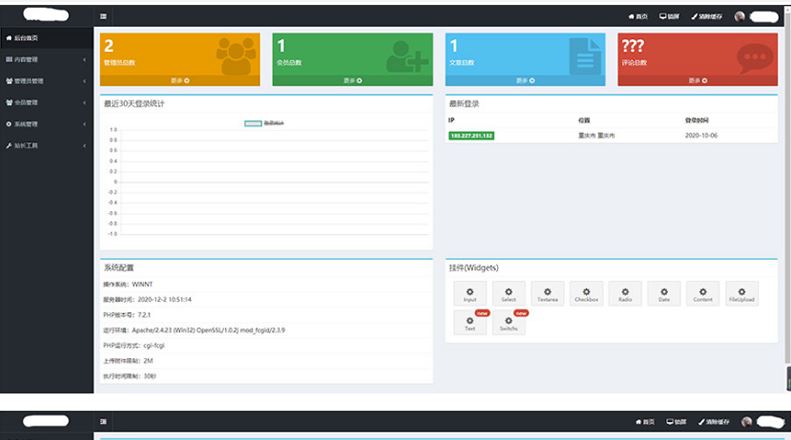The image size is (791, 440).
Task: Go to 首页 in the lower dashboard top bar
Action: coord(645,422)
